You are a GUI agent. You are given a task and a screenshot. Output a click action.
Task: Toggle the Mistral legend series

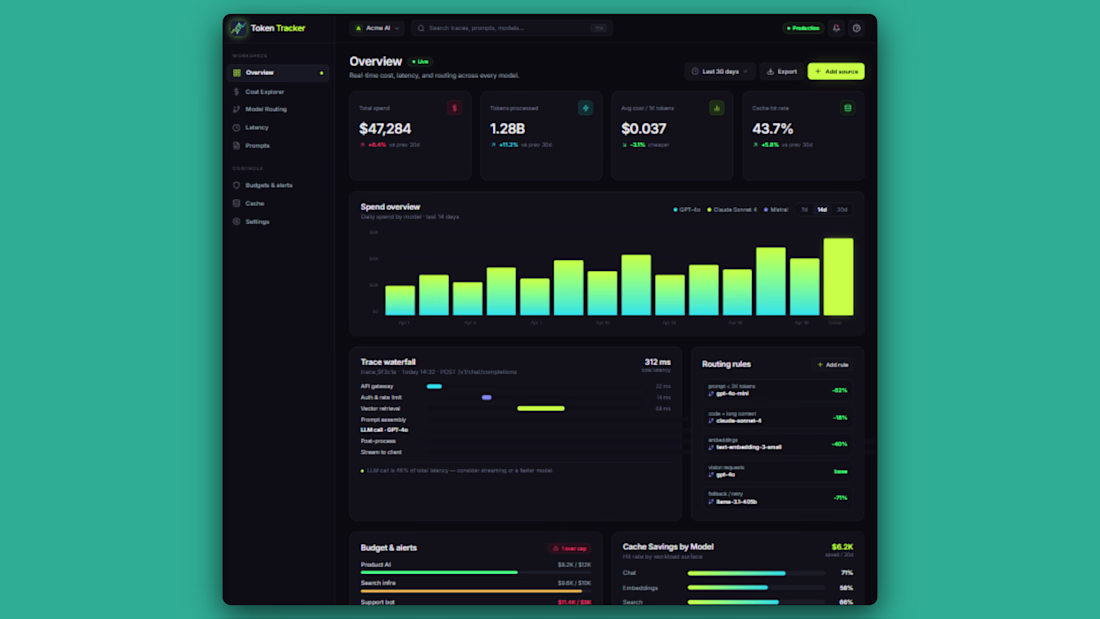coord(776,209)
